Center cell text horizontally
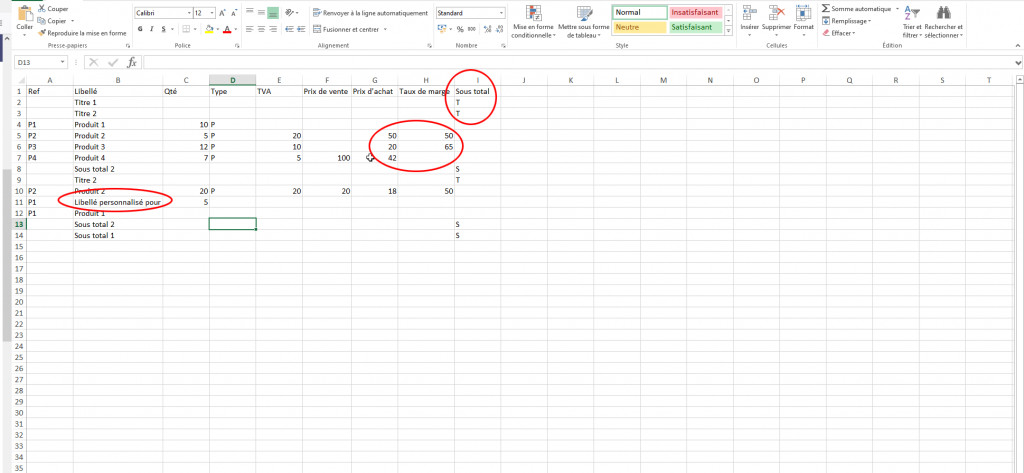Viewport: 1024px width, 473px height. 261,29
